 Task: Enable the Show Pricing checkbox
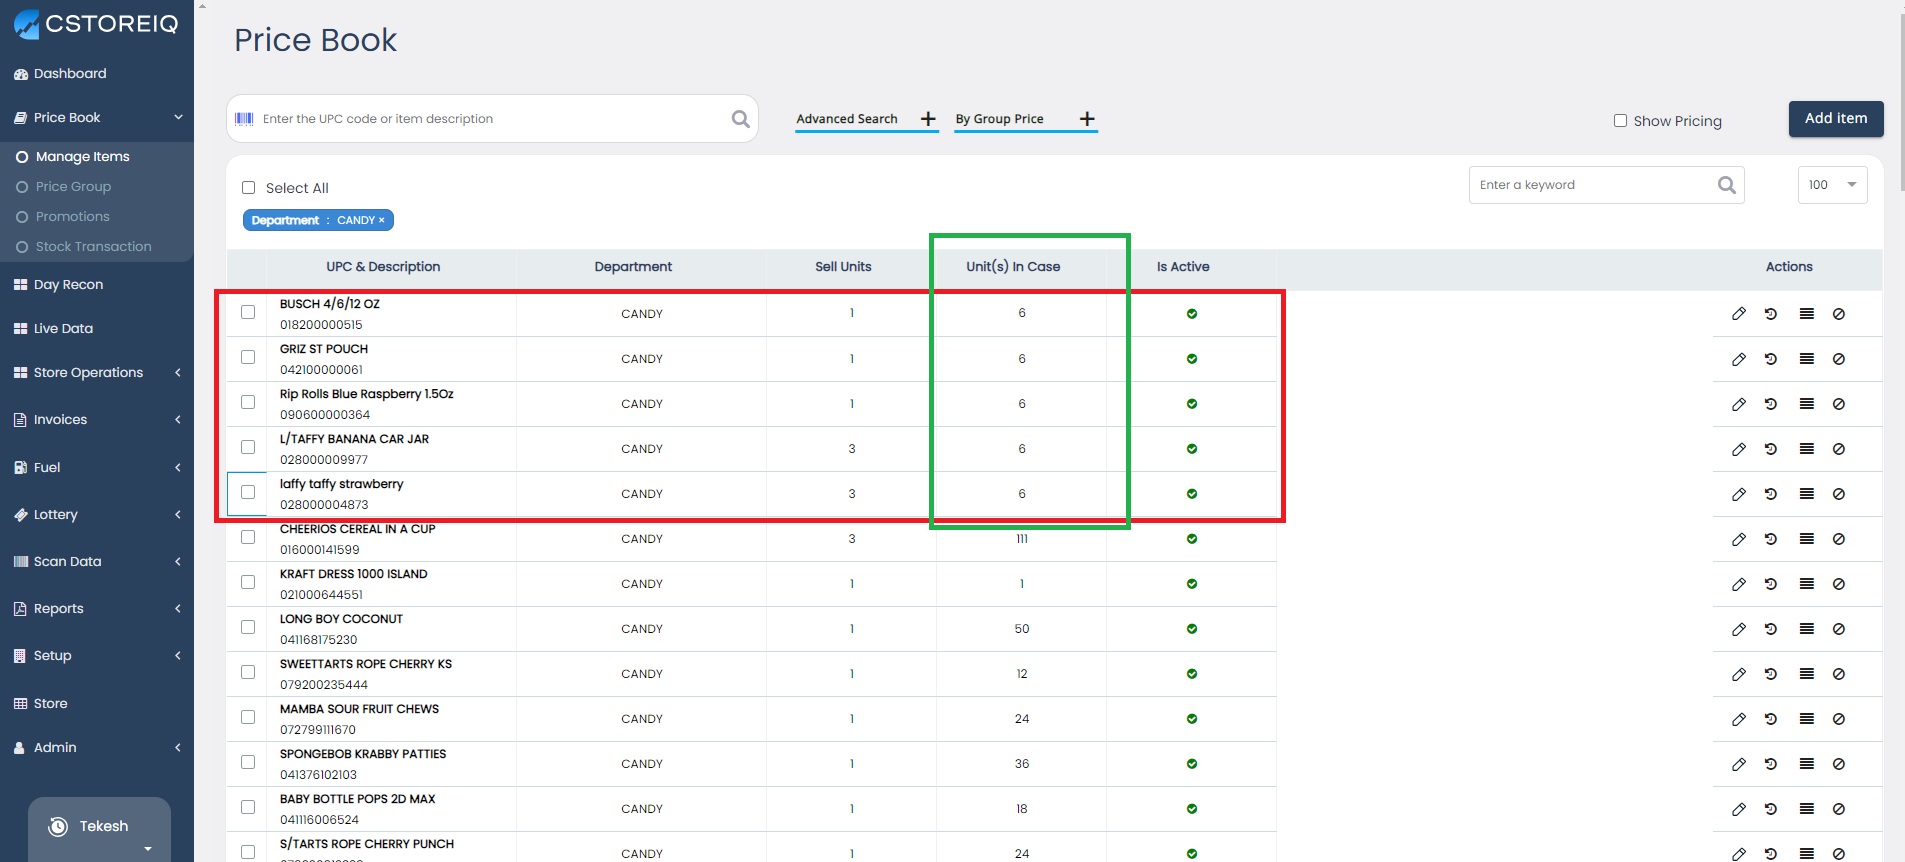click(x=1620, y=121)
